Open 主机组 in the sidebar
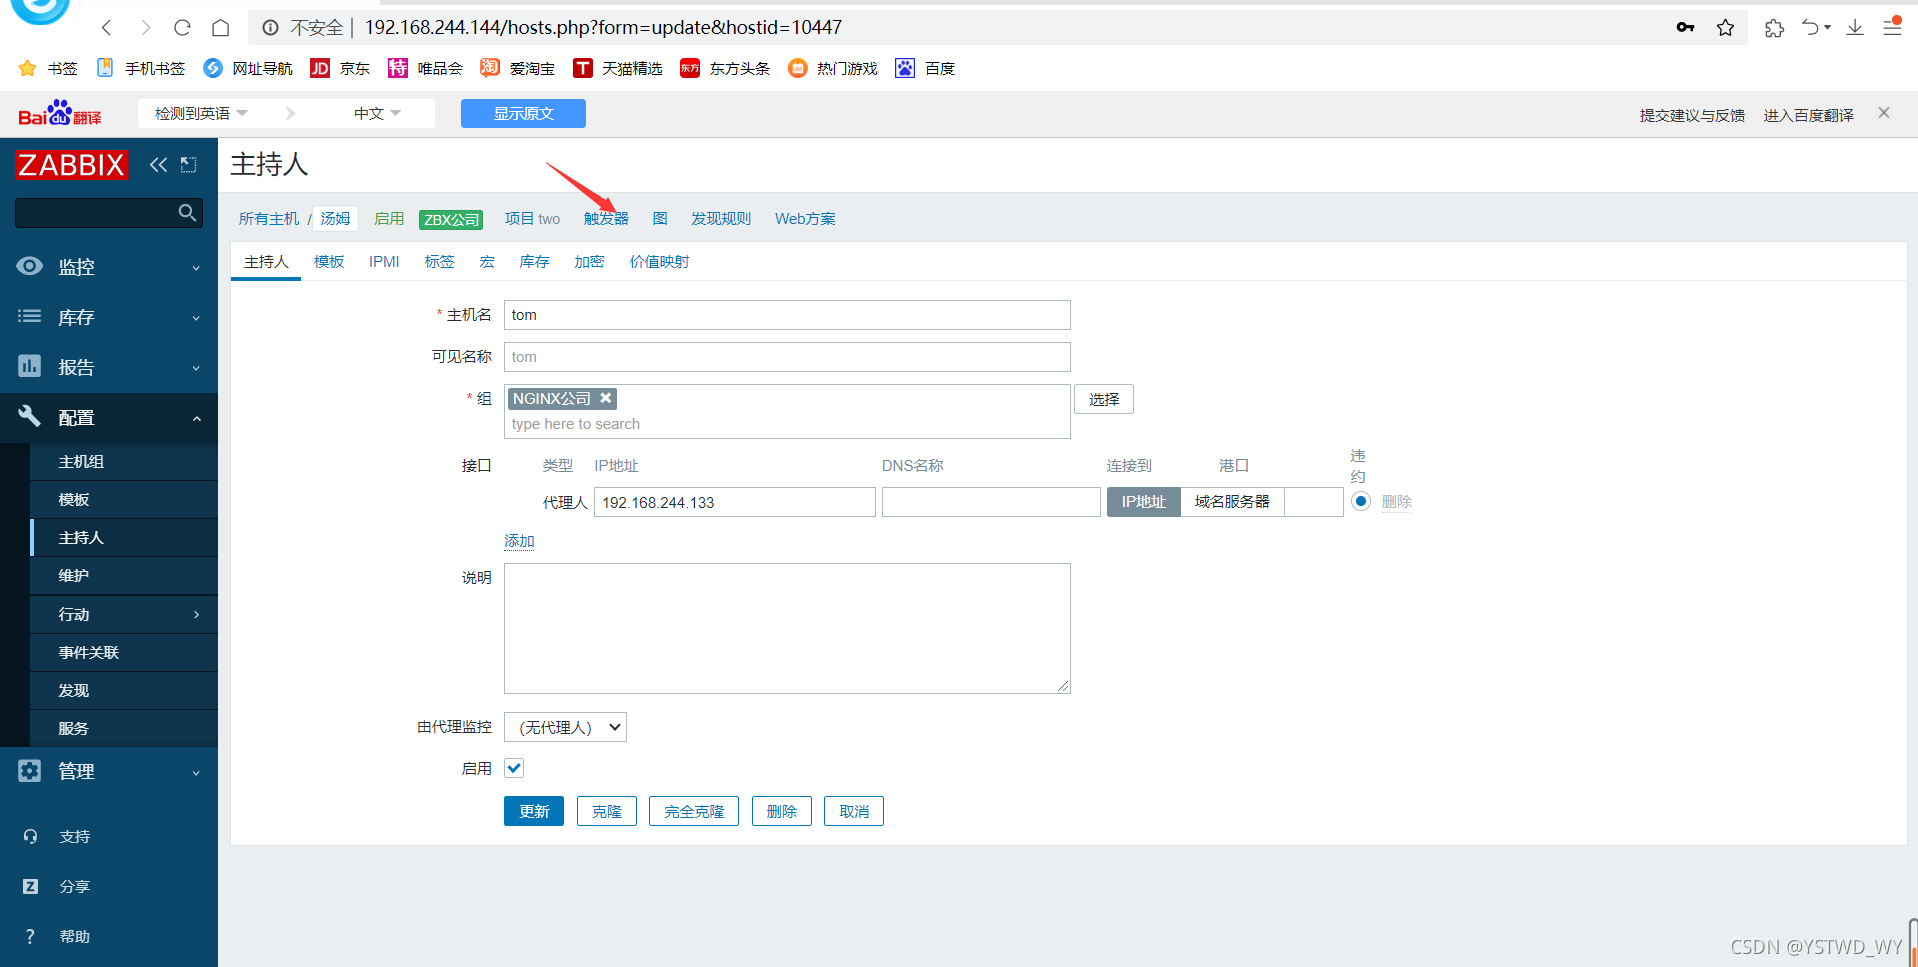The image size is (1918, 967). tap(124, 461)
